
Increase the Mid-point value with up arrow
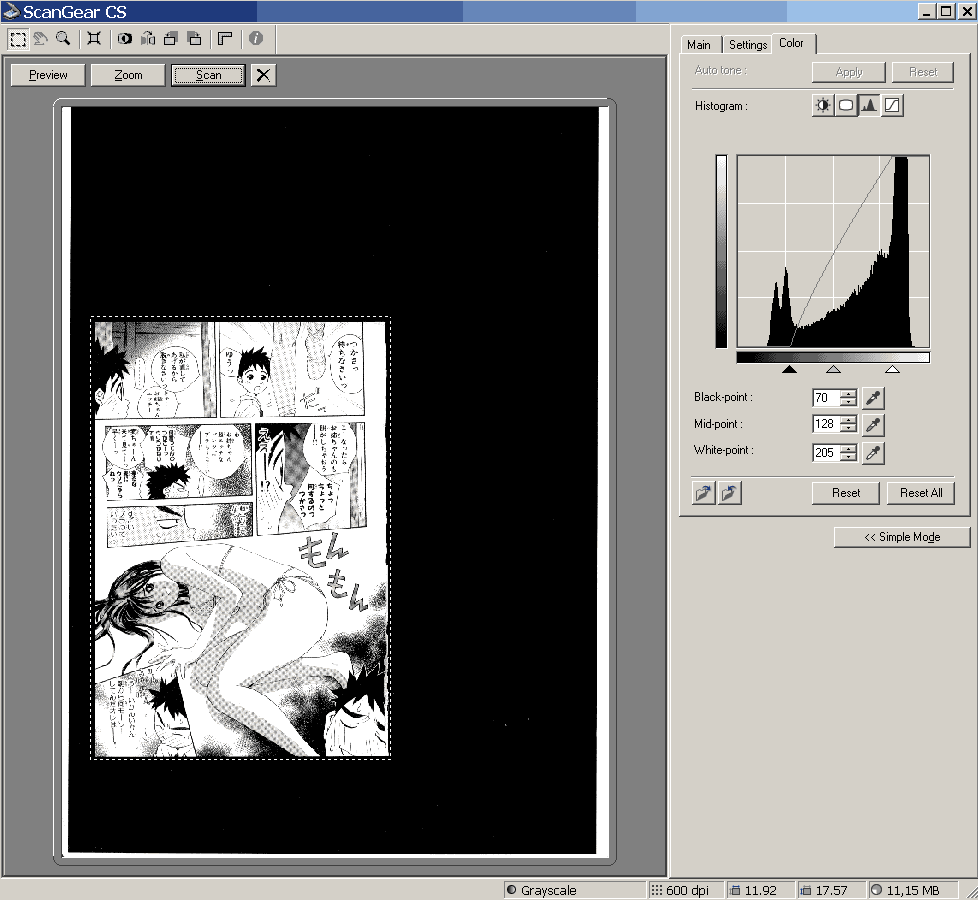[848, 420]
